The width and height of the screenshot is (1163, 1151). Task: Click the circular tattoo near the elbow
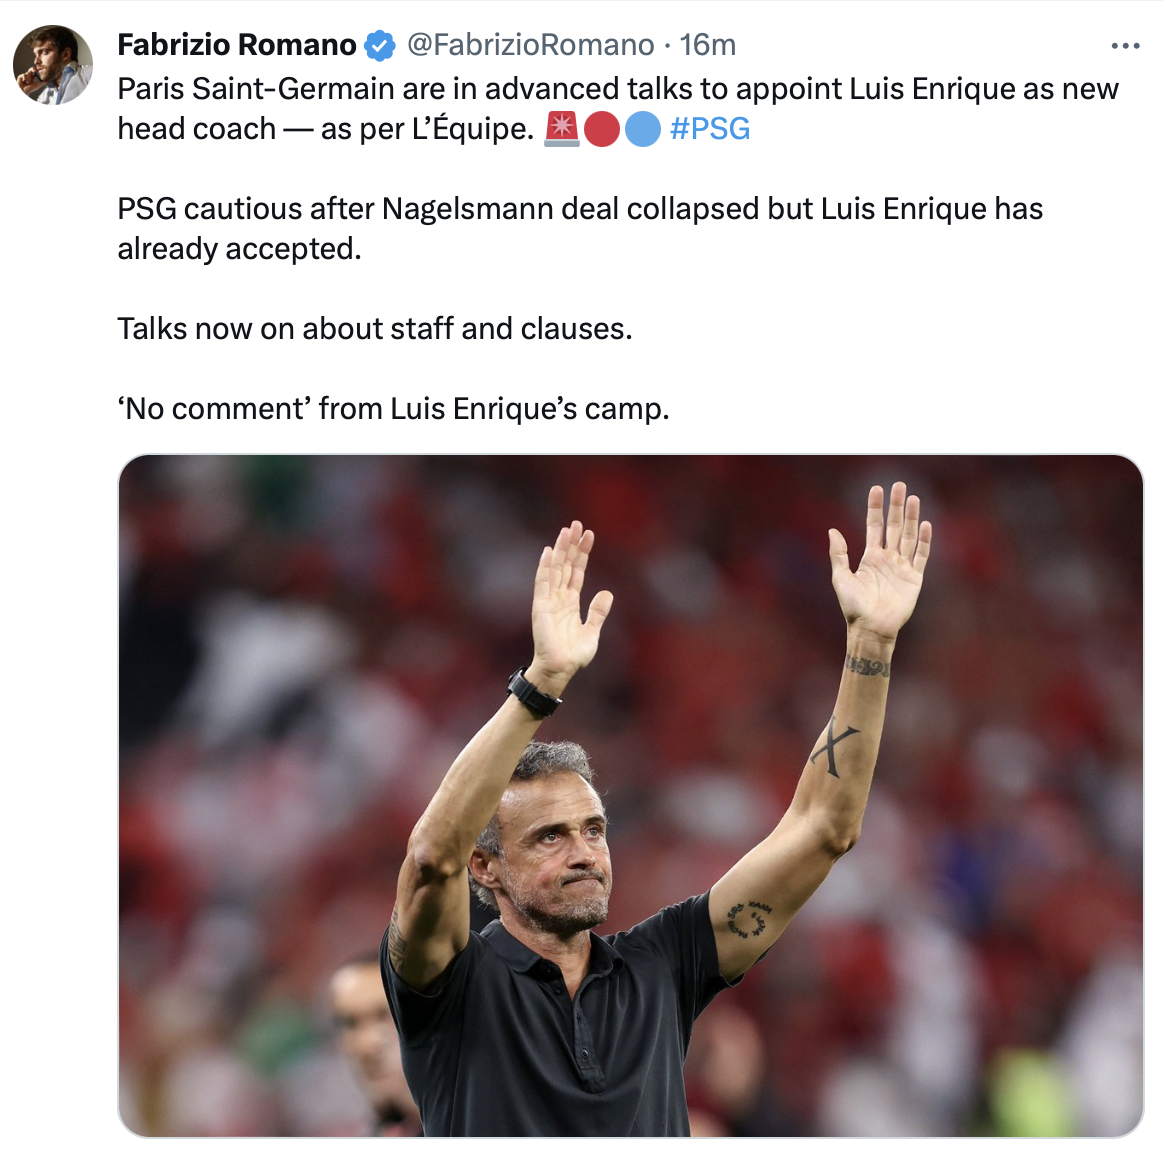(x=748, y=918)
